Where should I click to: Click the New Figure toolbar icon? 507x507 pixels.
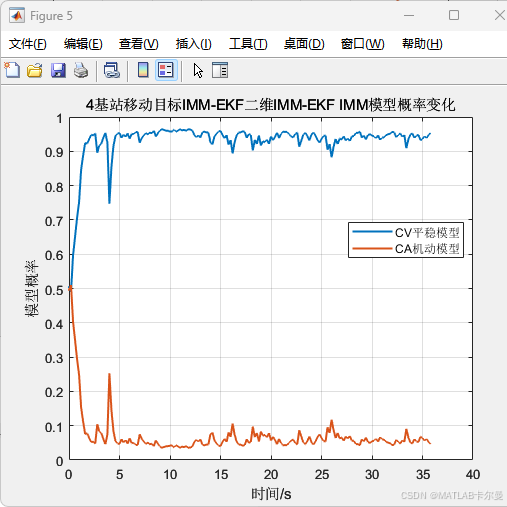click(12, 70)
